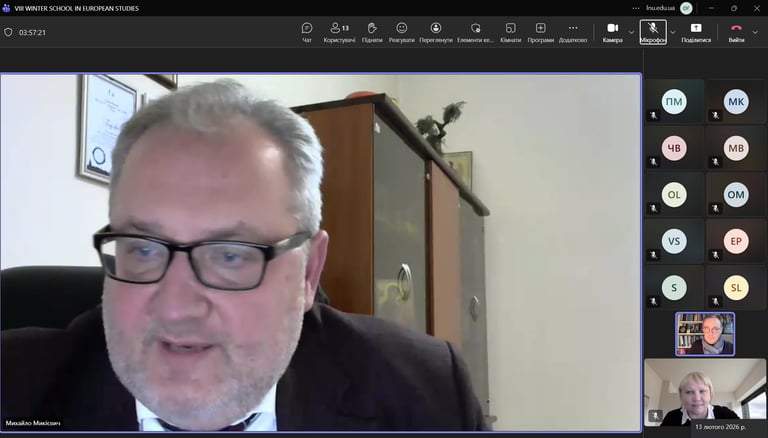
Task: Click muted mic icon on S tile
Action: 653,302
